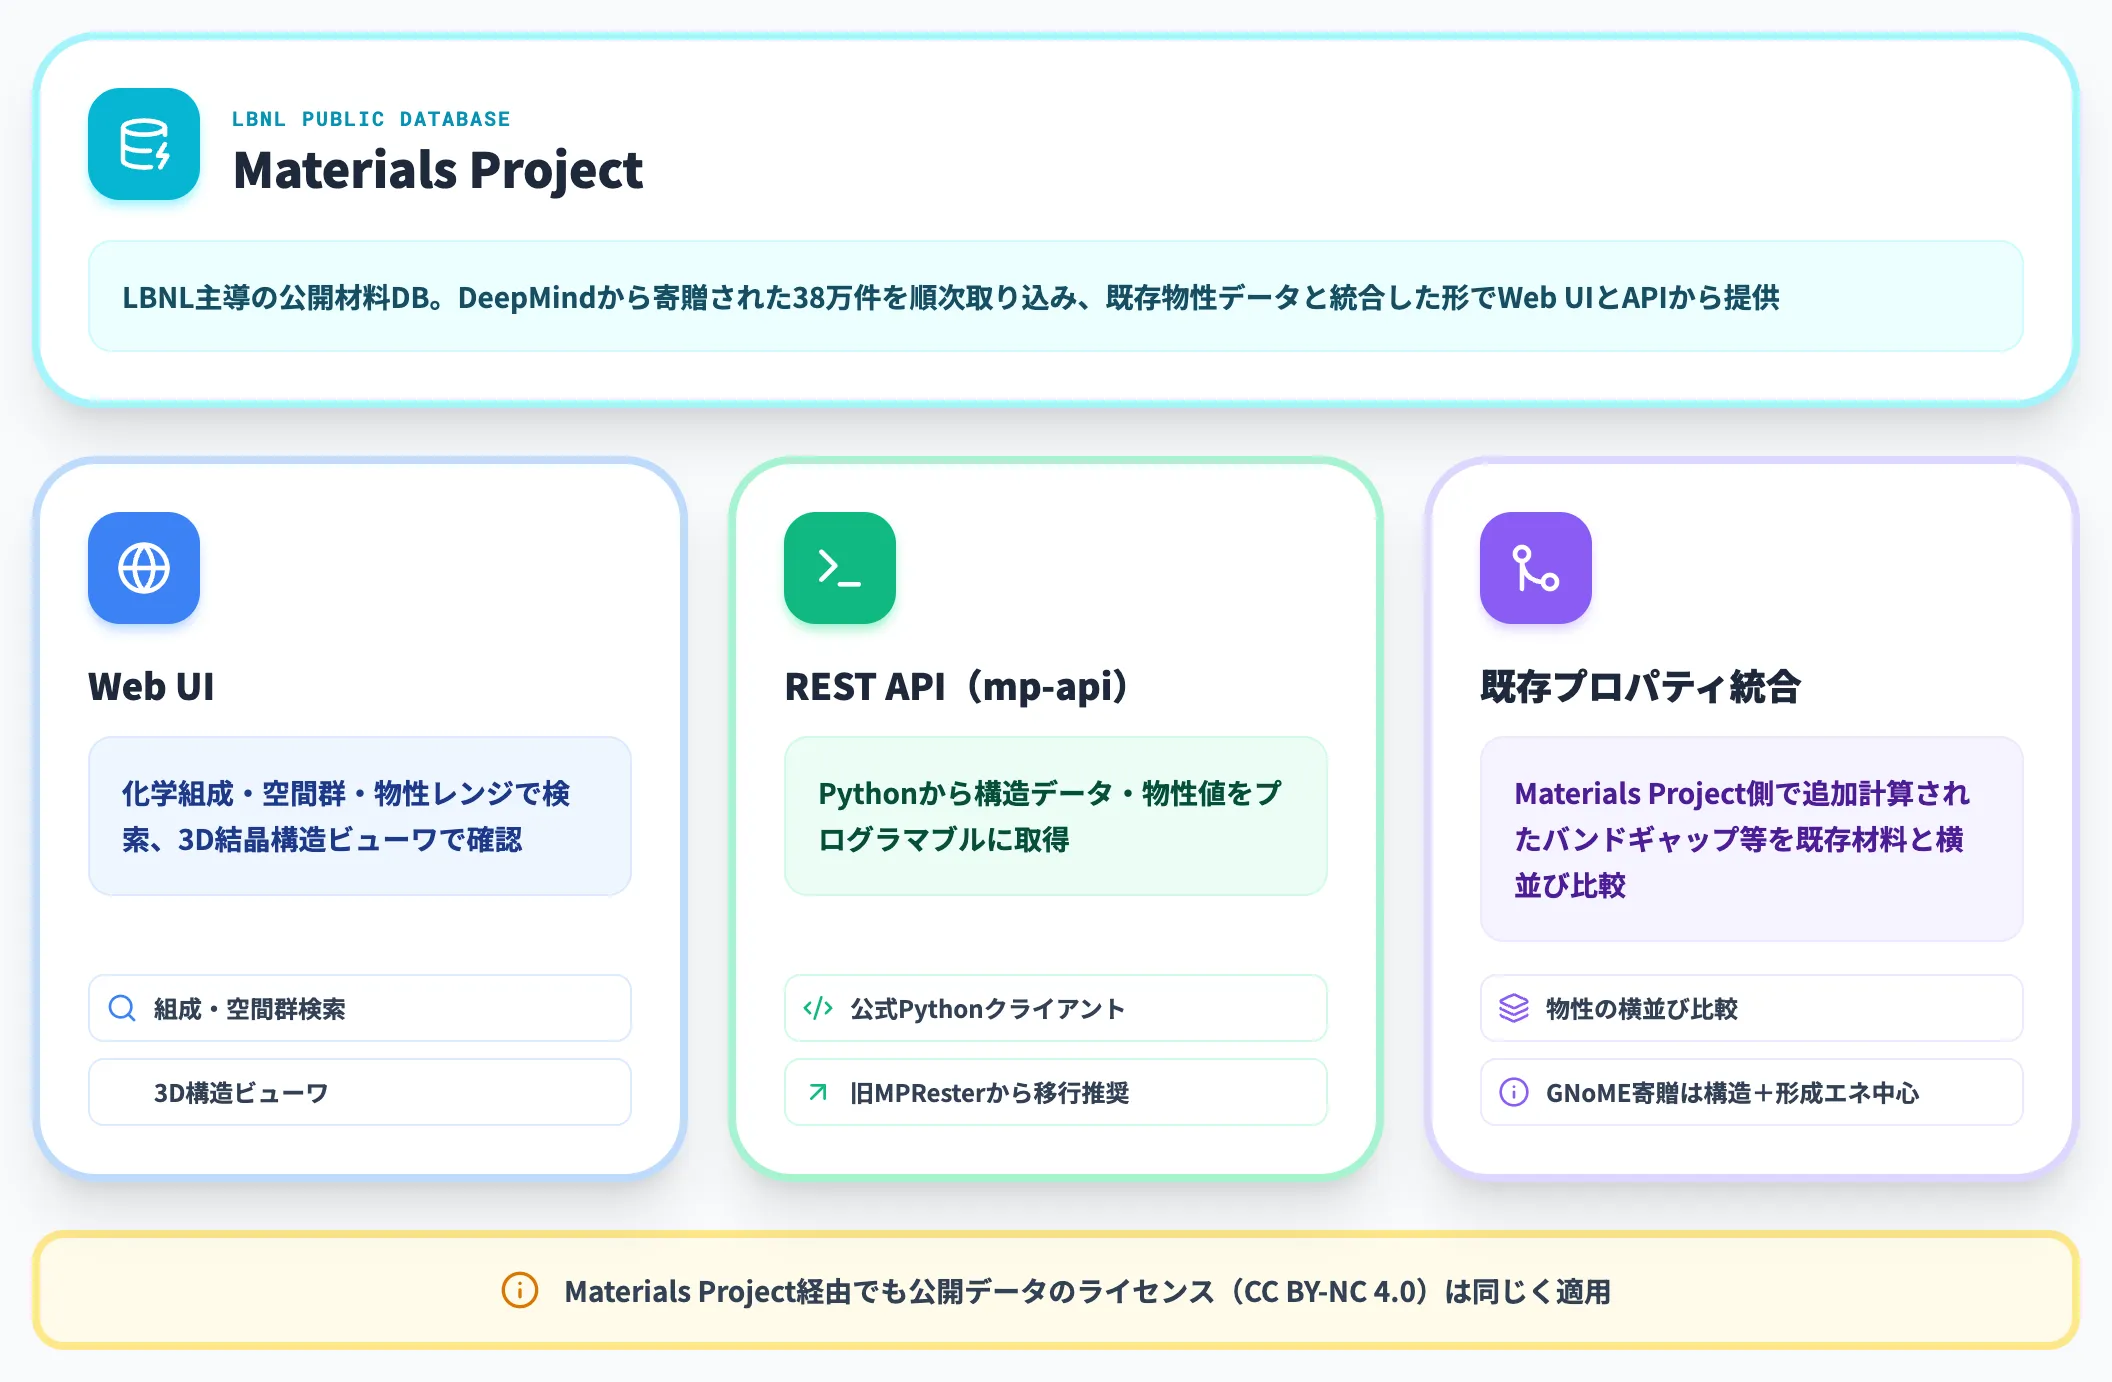Screen dimensions: 2112x1382
Task: Click the REST API（mp-api）title
Action: [x=957, y=687]
